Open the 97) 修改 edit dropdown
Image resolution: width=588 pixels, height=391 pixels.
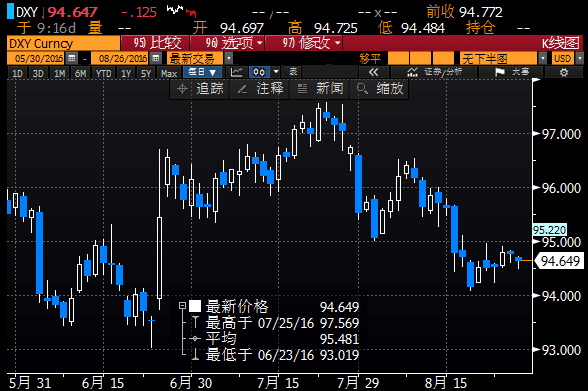pos(304,43)
